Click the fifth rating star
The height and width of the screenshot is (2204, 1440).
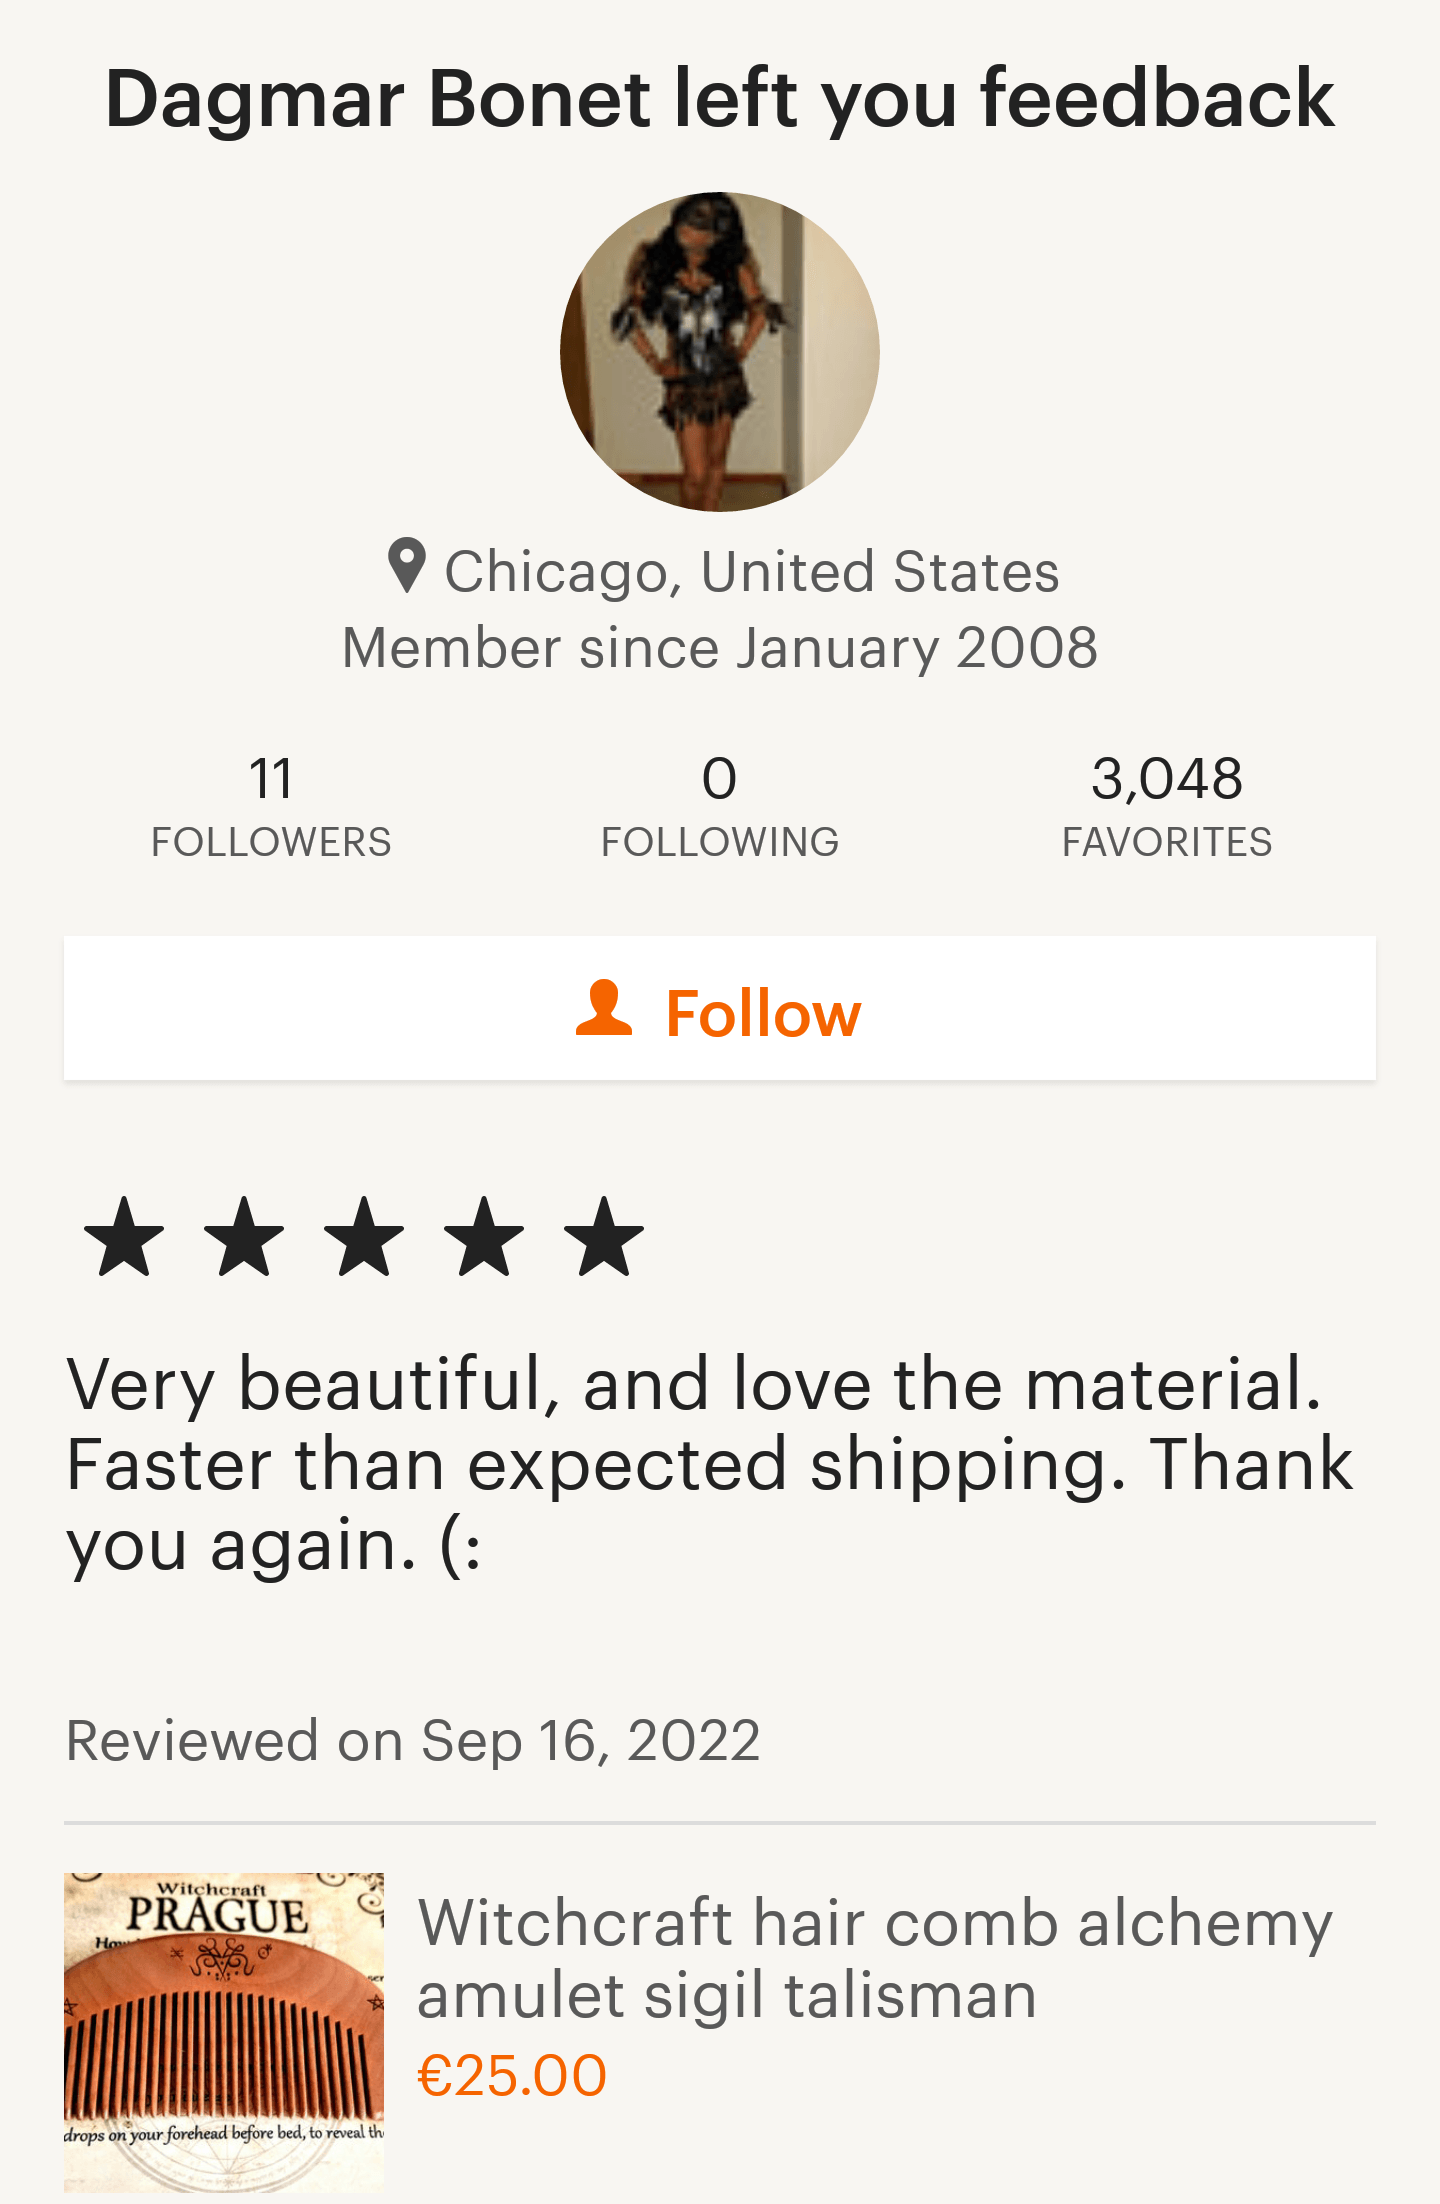click(x=604, y=1237)
